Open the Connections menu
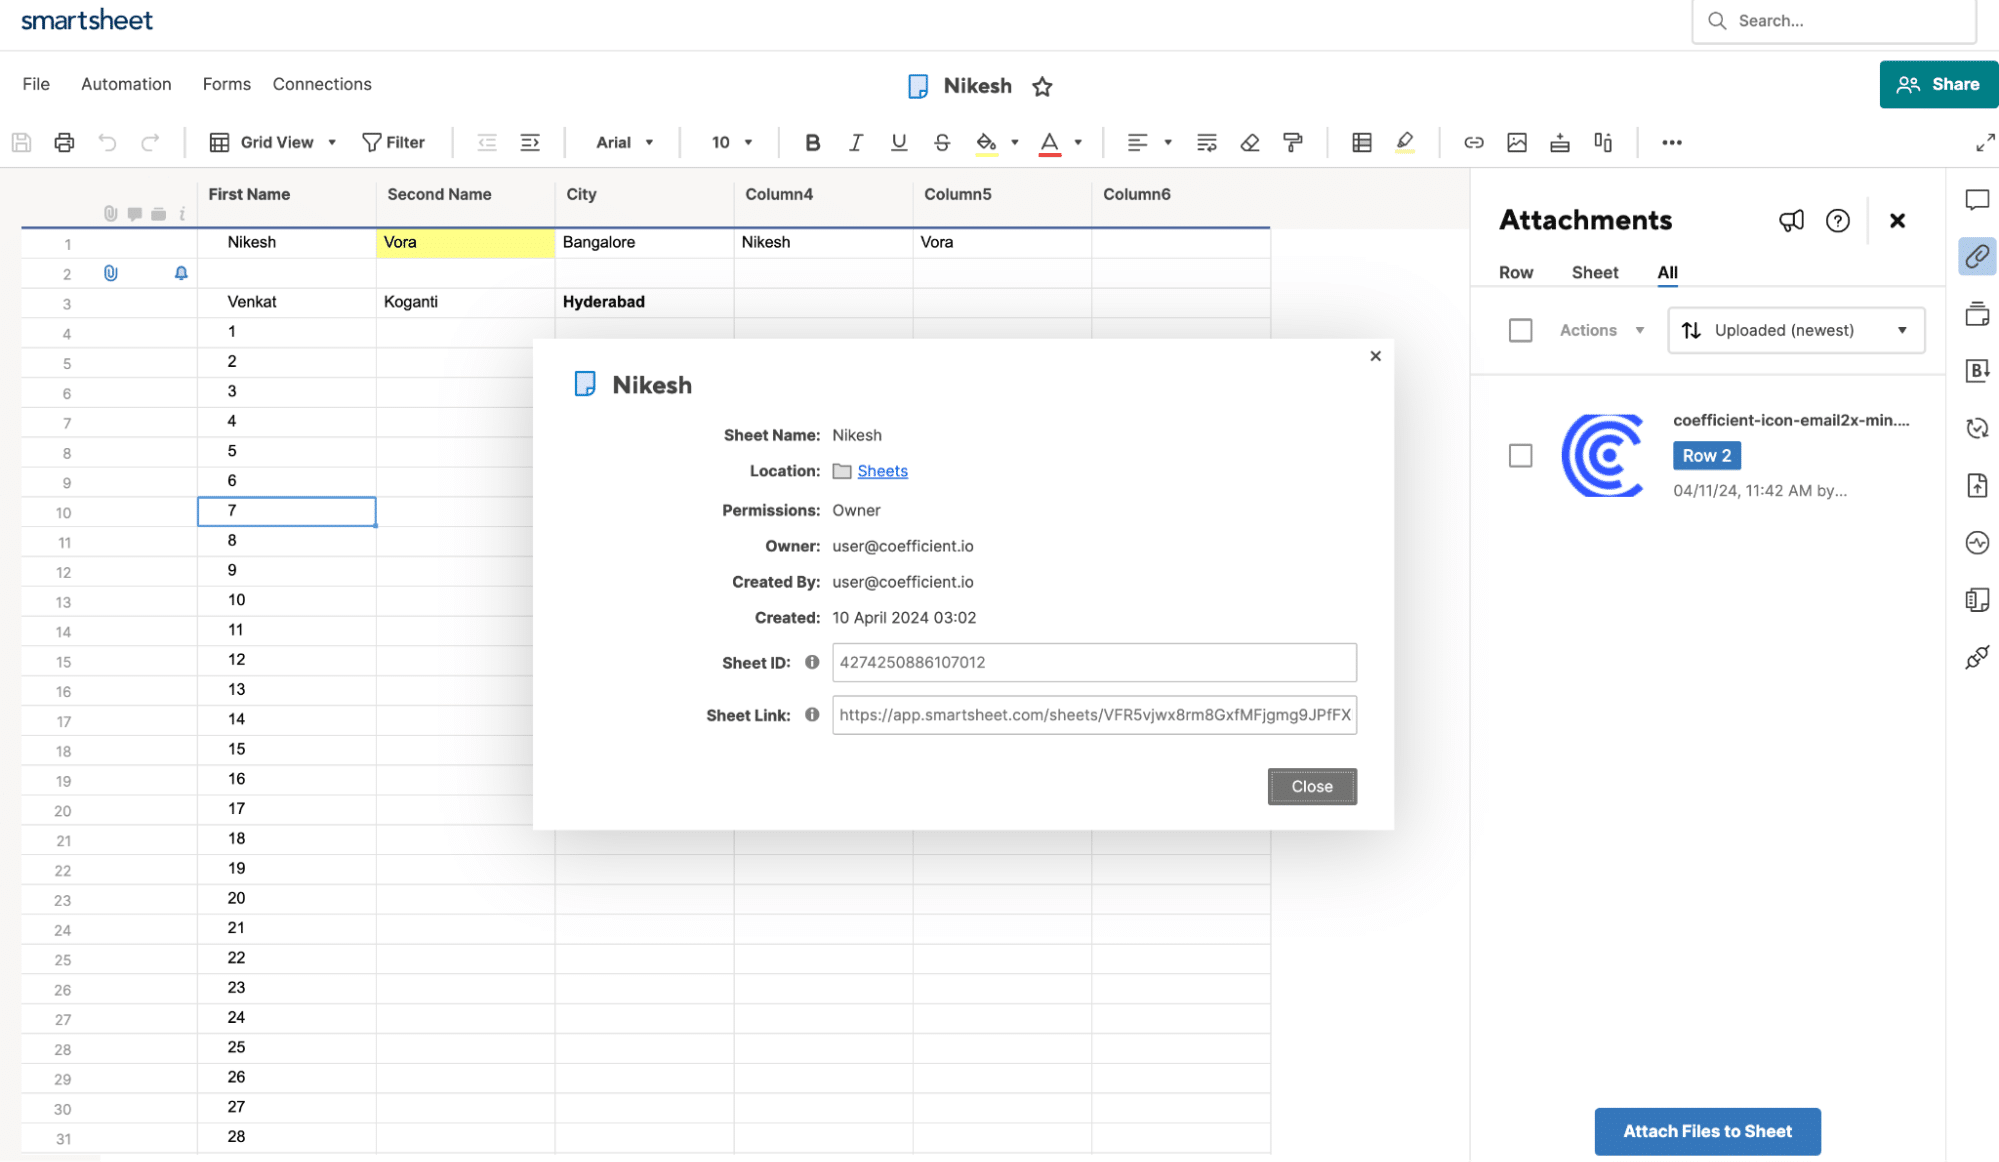 pyautogui.click(x=322, y=84)
